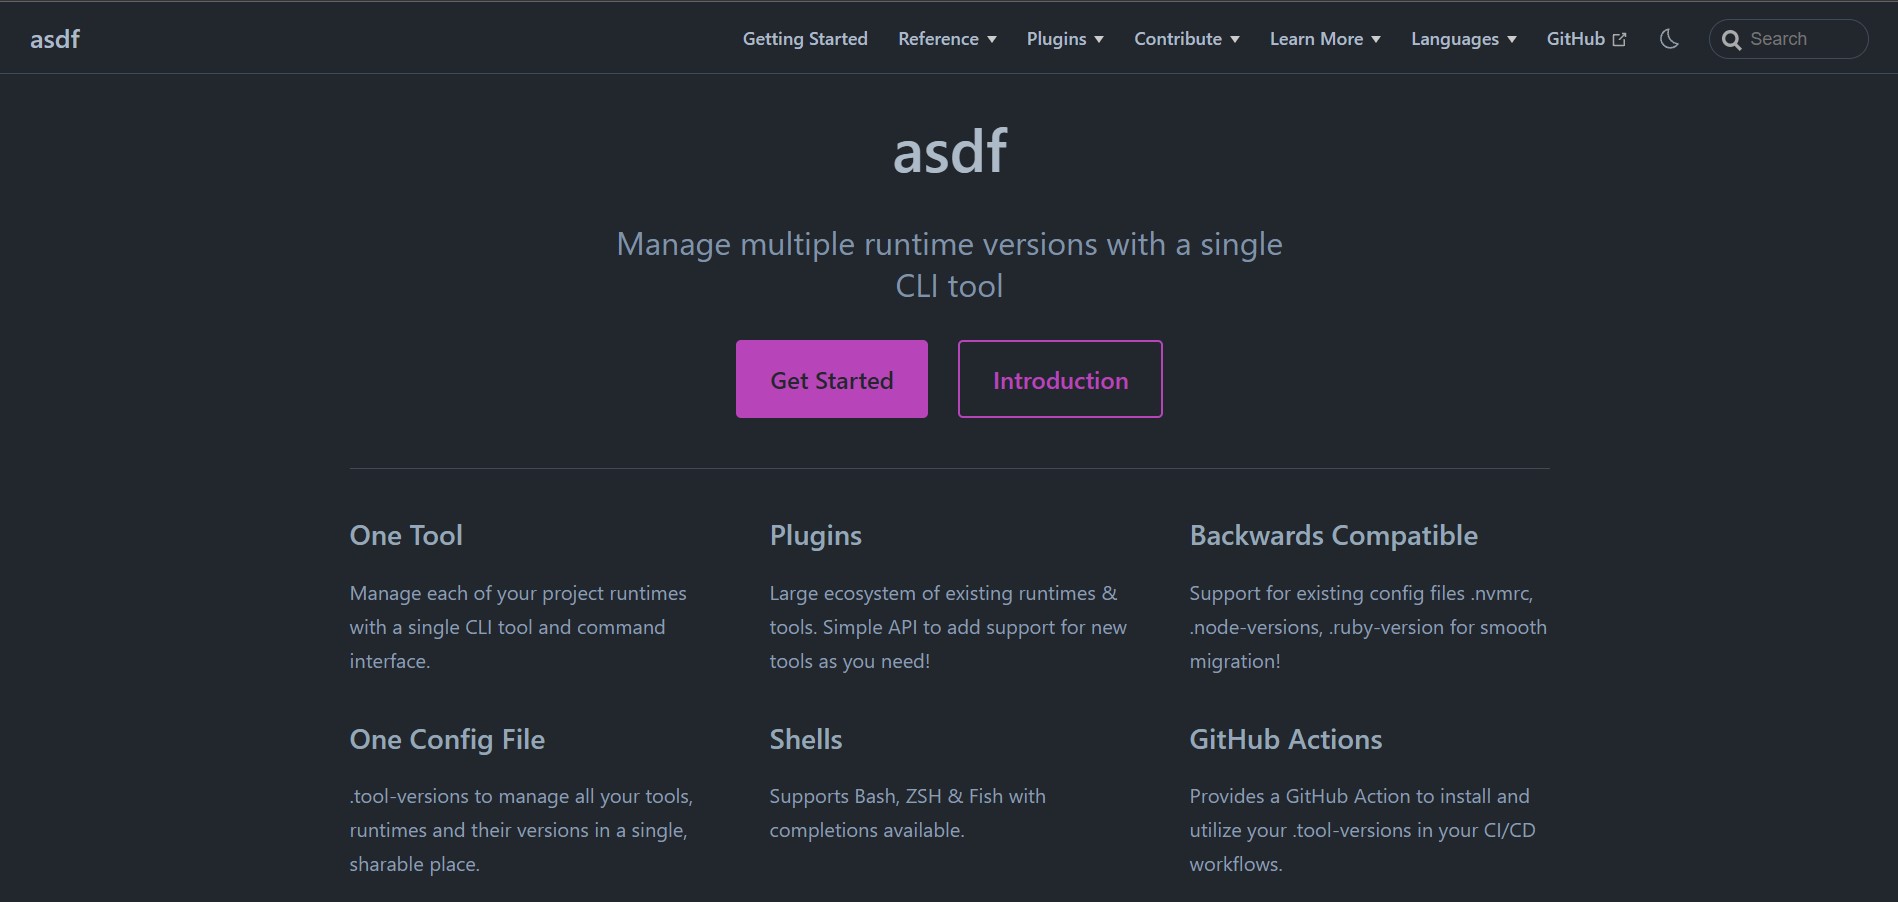Open the GitHub link in navbar

click(1586, 39)
